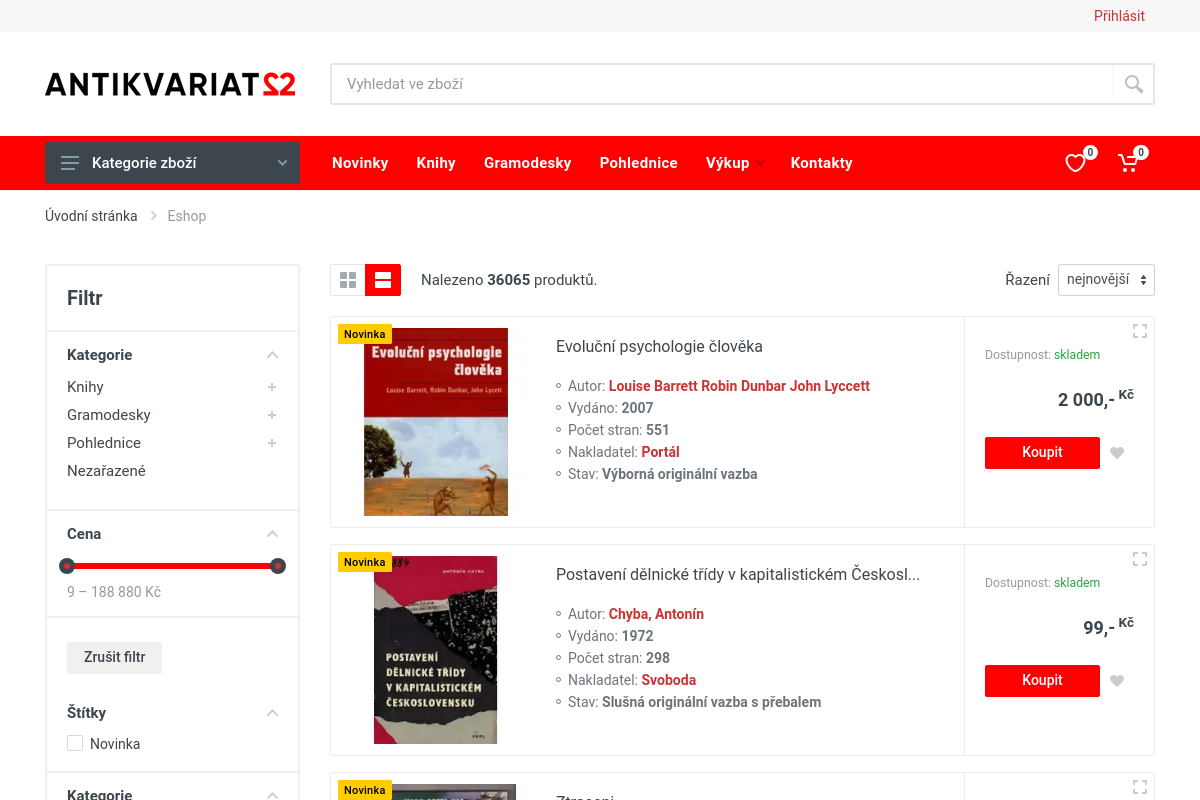
Task: Switch to grid view layout
Action: pyautogui.click(x=348, y=280)
